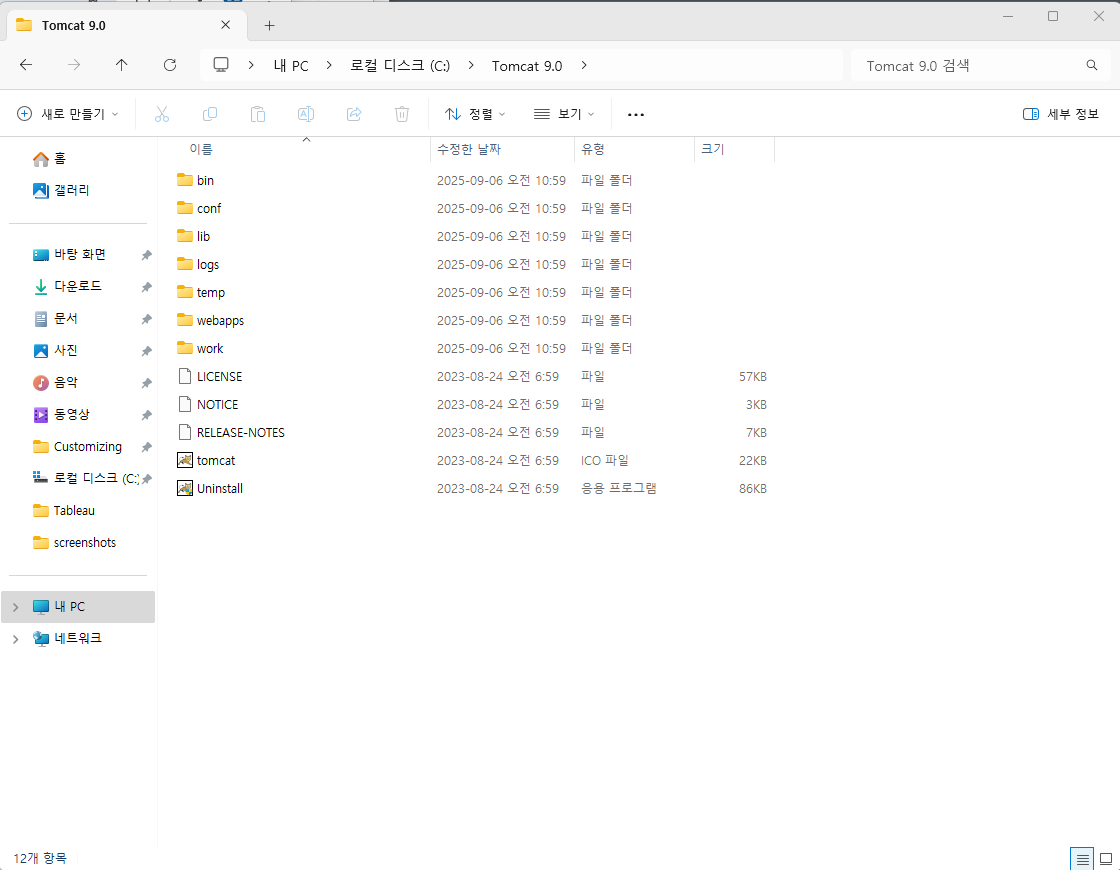Open 다운로드 in quick access
Image resolution: width=1120 pixels, height=870 pixels.
[77, 286]
